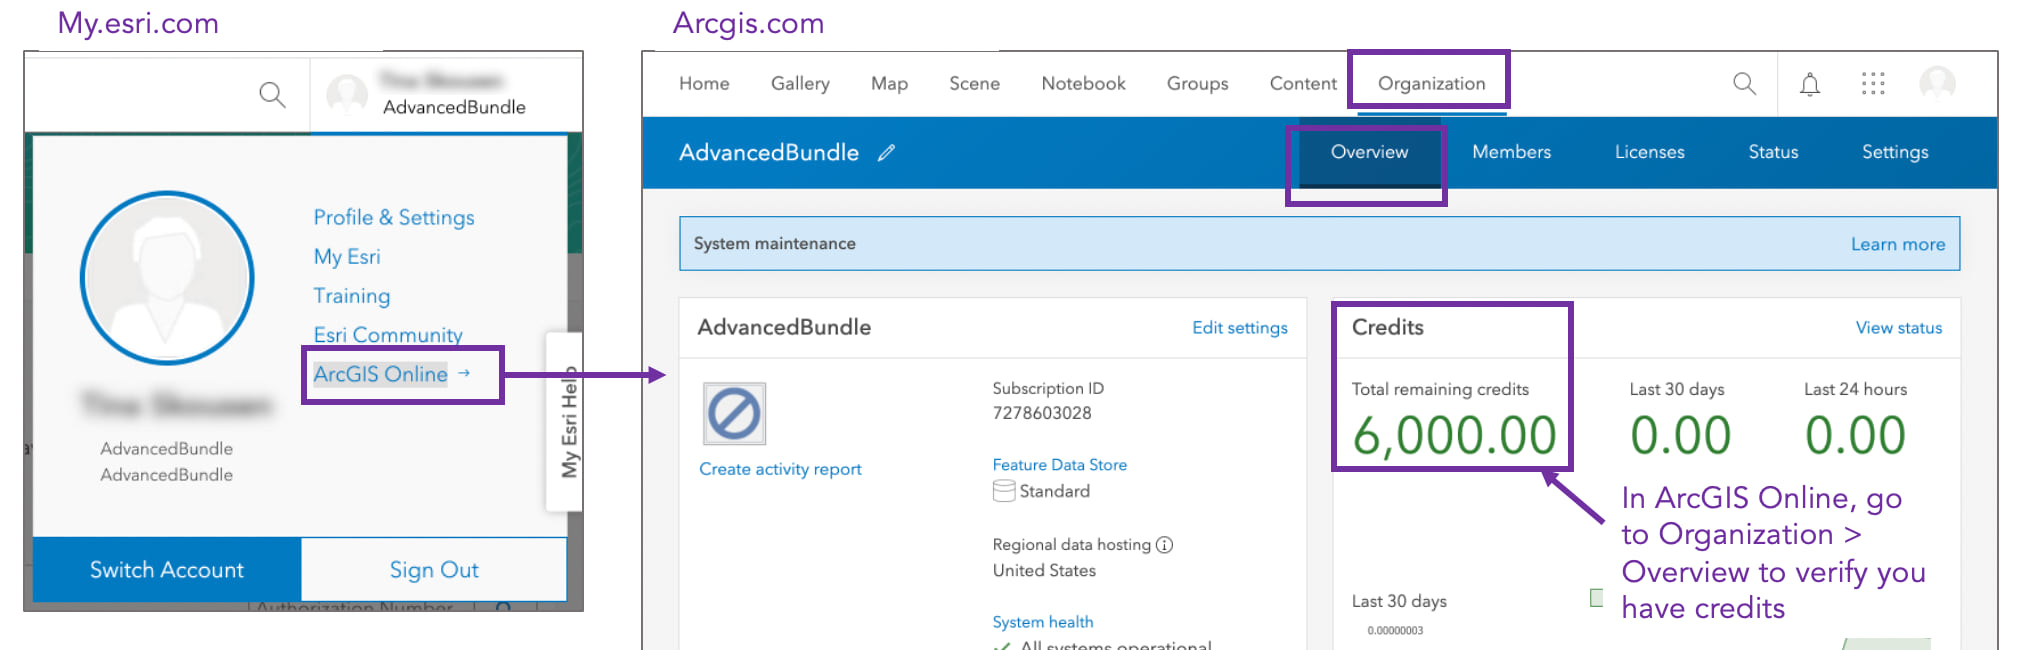Switch to the Members tab
This screenshot has width=2020, height=650.
pyautogui.click(x=1511, y=152)
